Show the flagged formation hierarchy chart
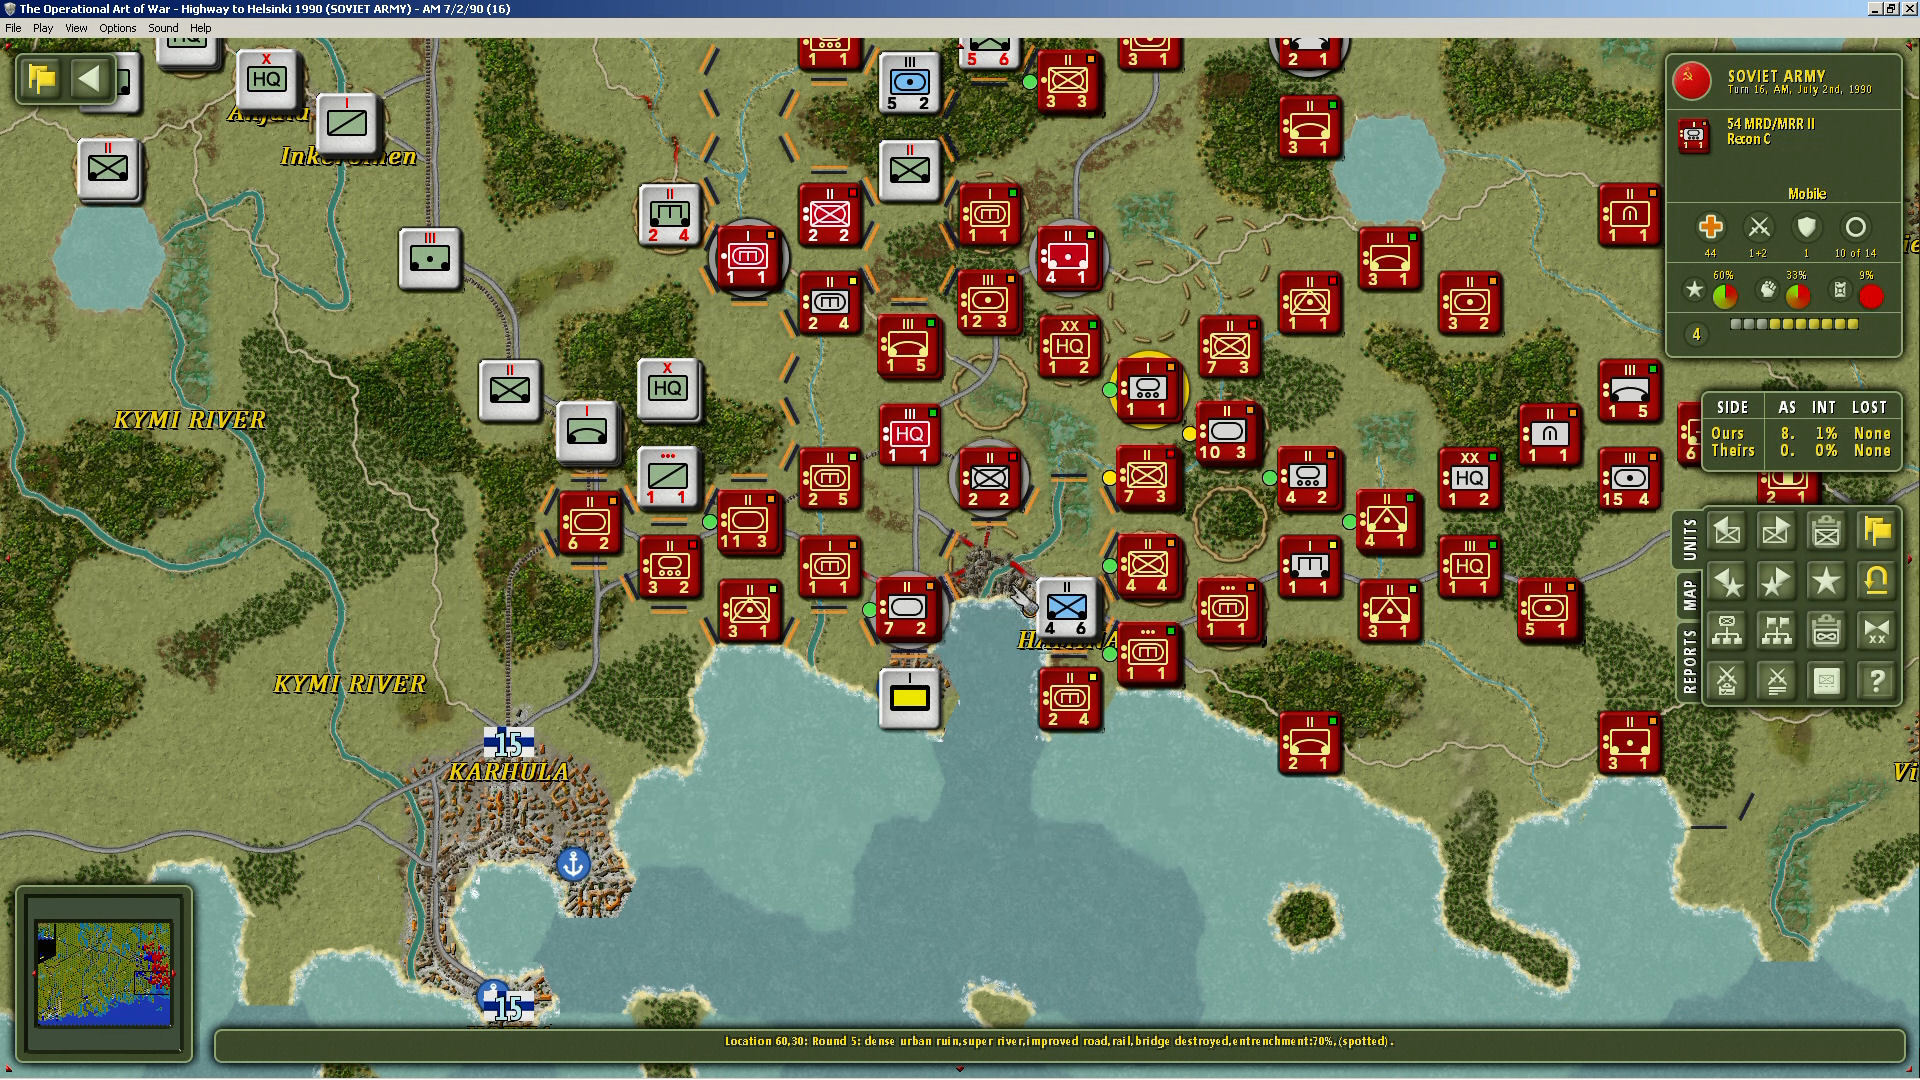 click(1776, 631)
